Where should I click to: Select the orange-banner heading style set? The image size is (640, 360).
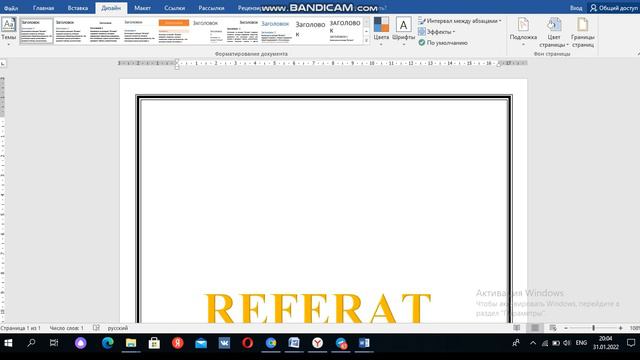[x=174, y=31]
